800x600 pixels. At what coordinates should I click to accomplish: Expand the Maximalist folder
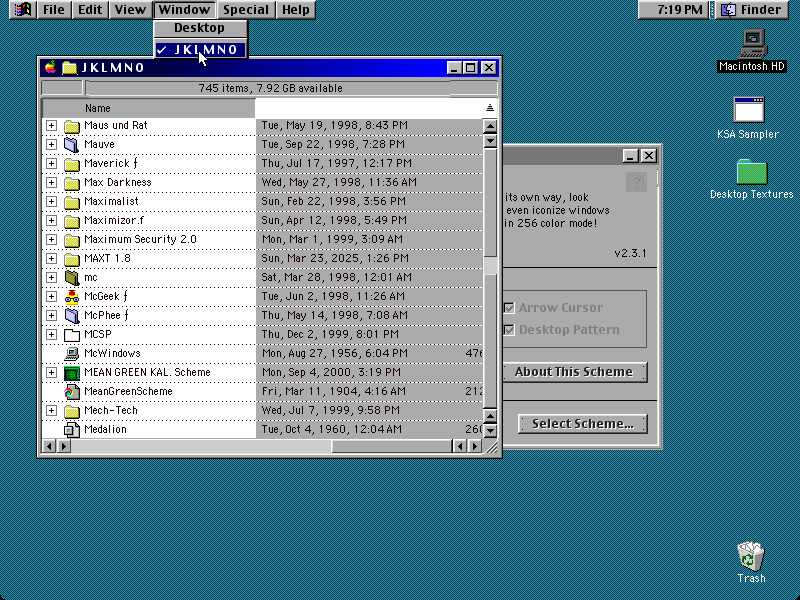coord(51,202)
